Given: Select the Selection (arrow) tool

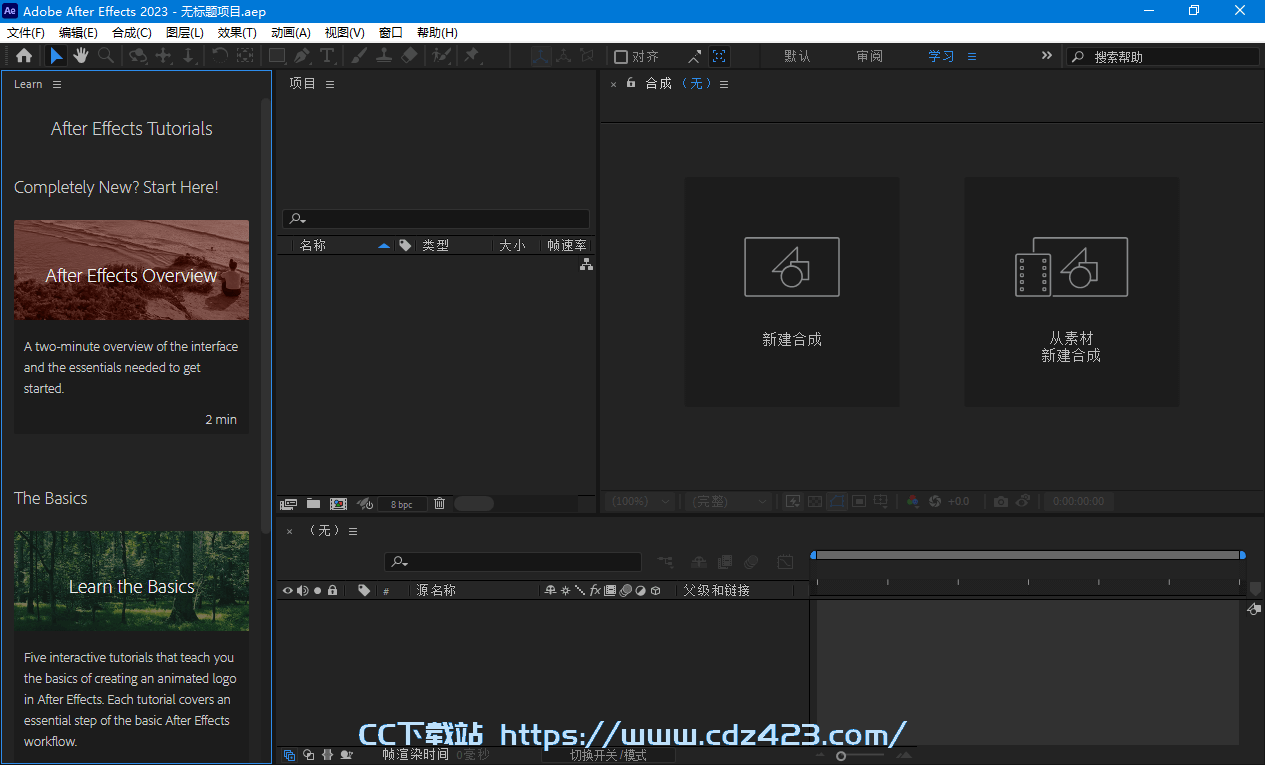Looking at the screenshot, I should 56,56.
